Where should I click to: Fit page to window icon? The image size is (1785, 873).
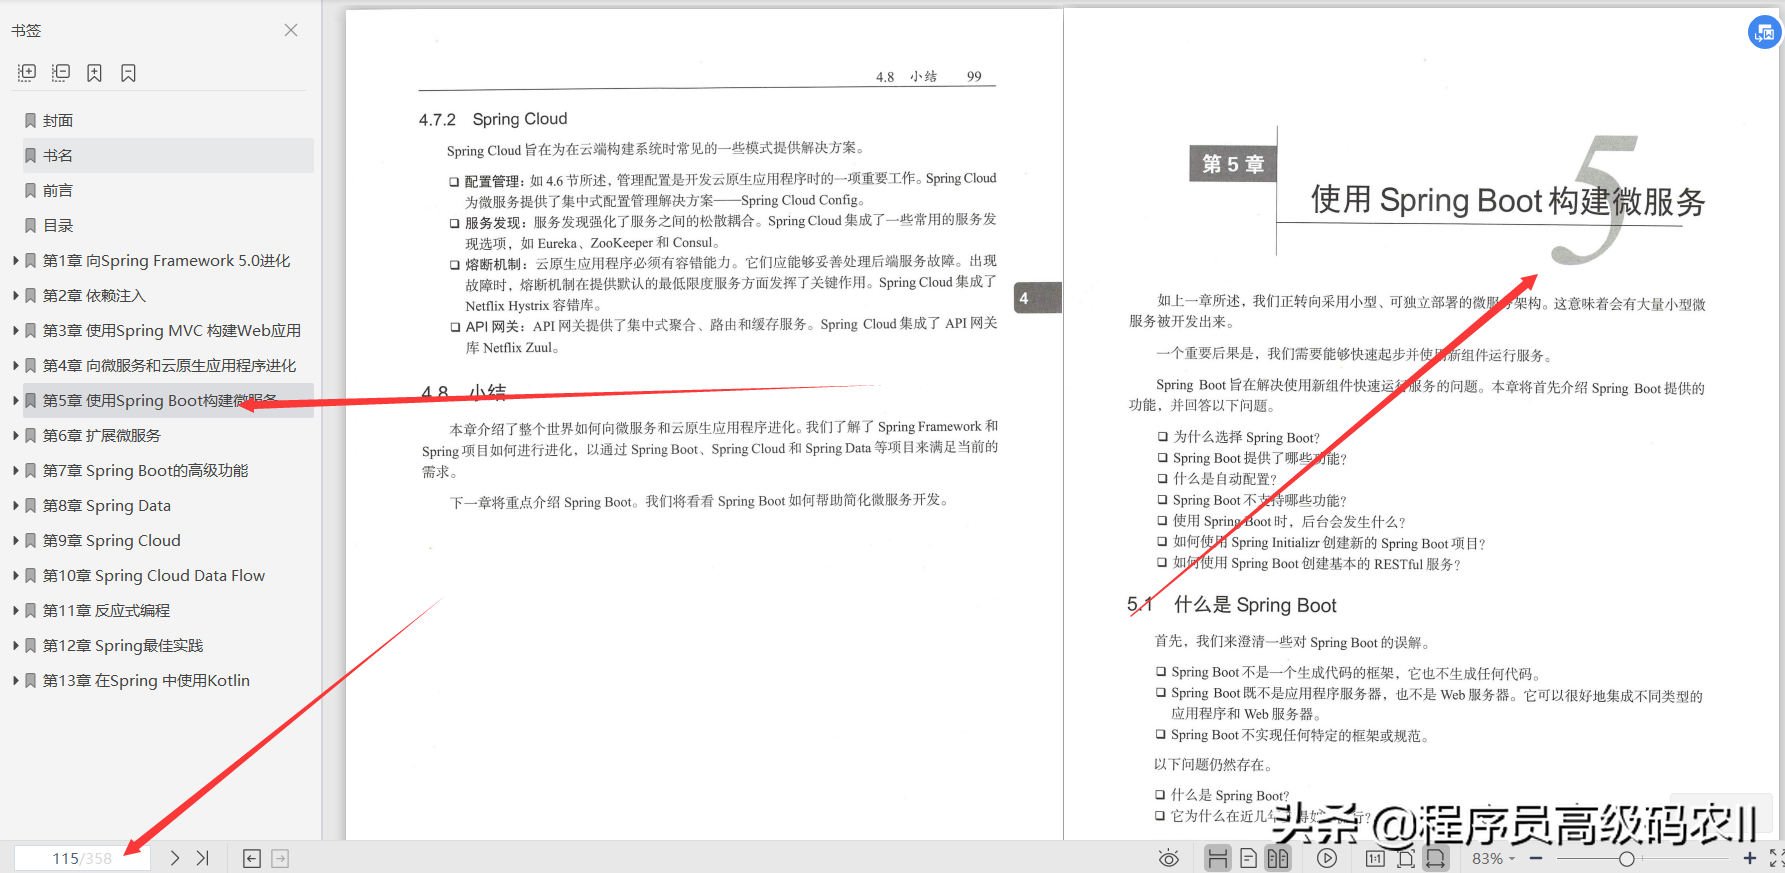point(1406,858)
